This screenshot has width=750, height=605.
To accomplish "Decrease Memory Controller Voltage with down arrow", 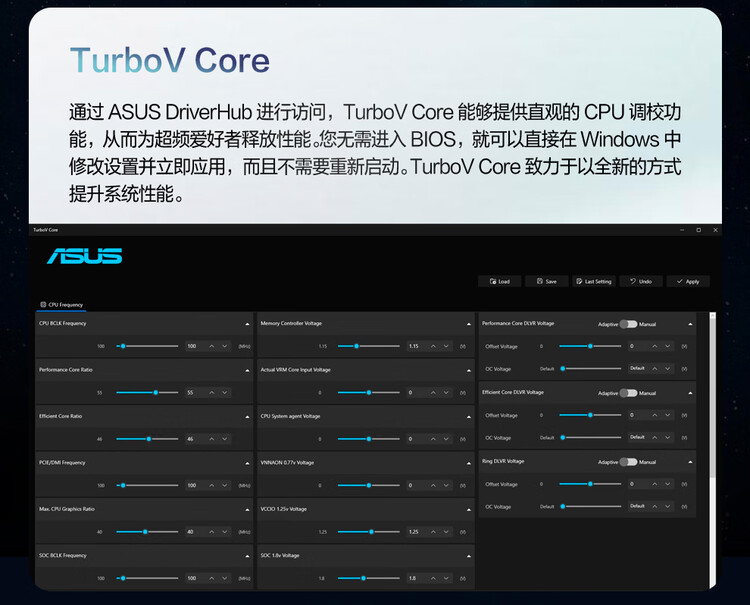I will click(x=446, y=346).
